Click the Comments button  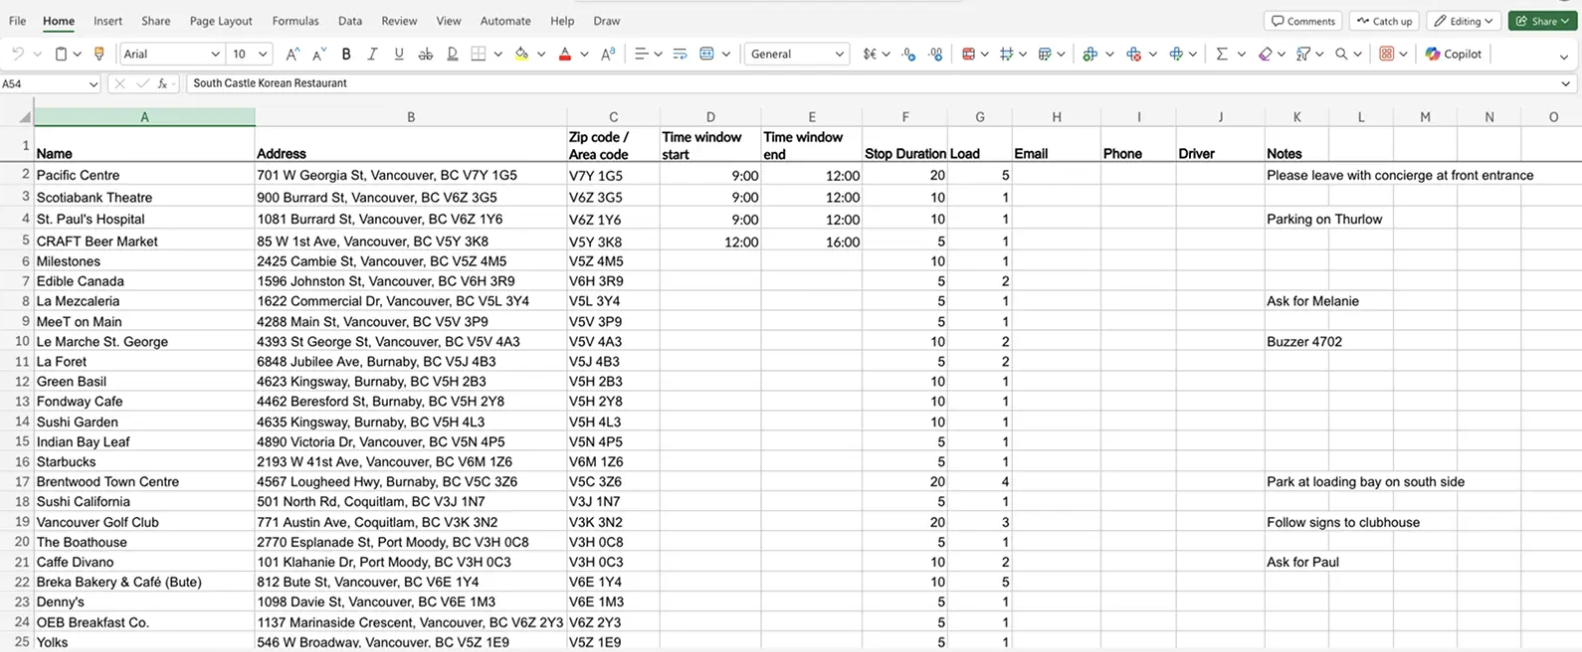click(1303, 21)
